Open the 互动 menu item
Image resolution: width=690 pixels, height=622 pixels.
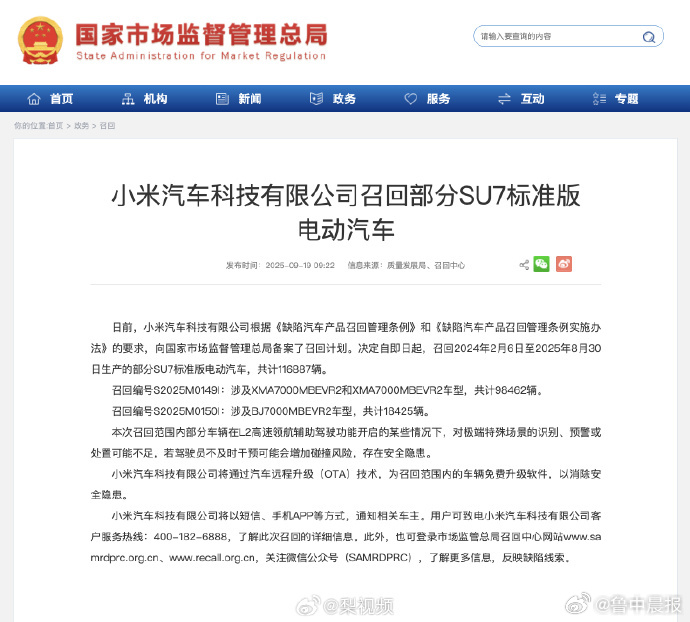coord(532,99)
